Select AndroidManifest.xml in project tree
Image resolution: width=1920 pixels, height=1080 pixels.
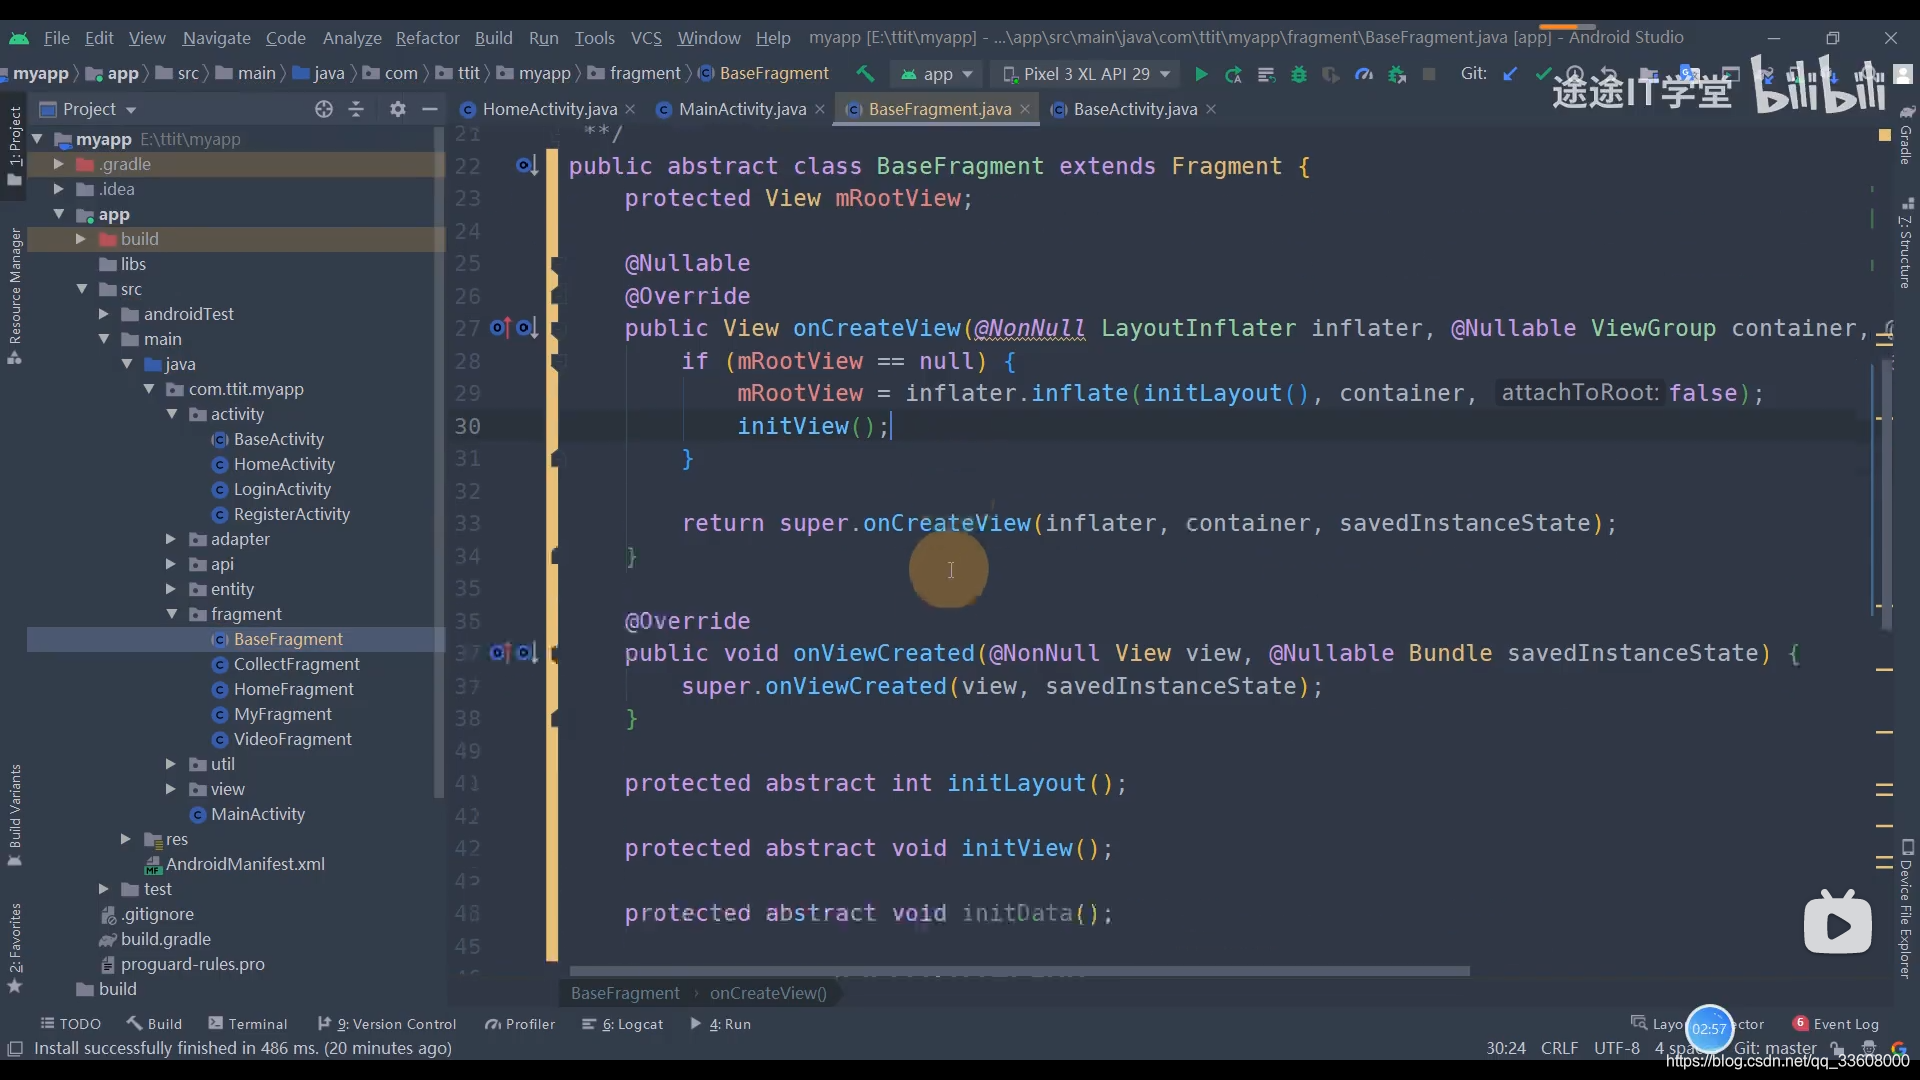tap(245, 864)
